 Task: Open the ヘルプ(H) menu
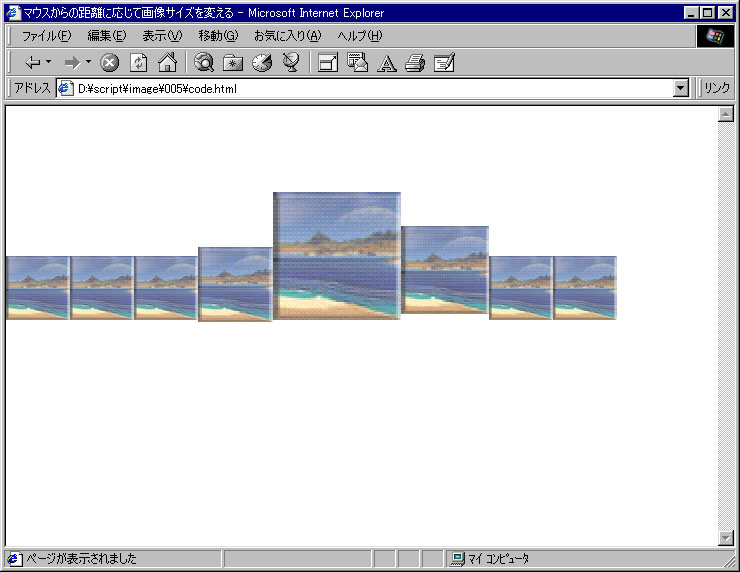[x=360, y=36]
